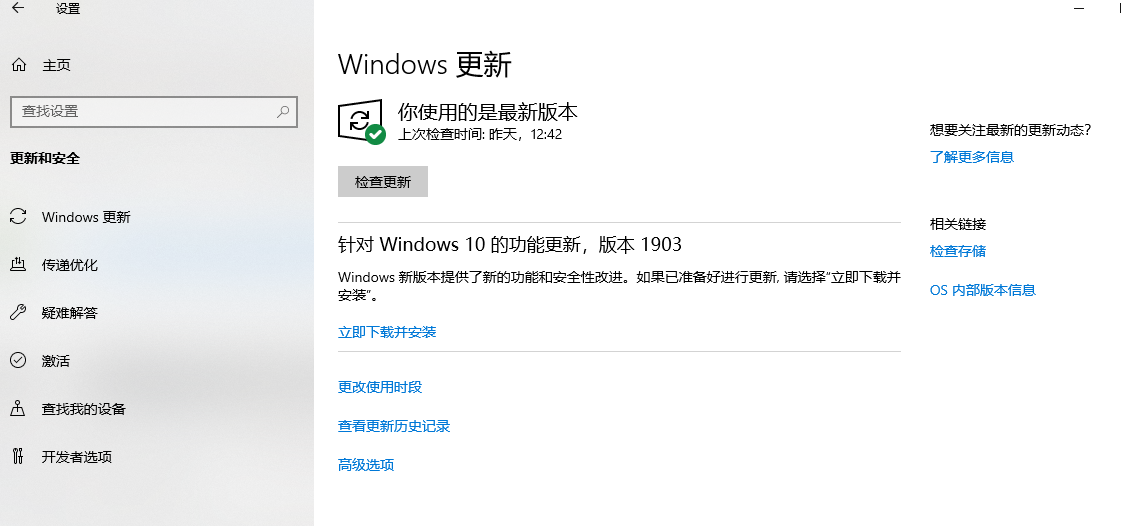Click the 立即下载并安装 link
This screenshot has height=526, width=1121.
tap(387, 332)
